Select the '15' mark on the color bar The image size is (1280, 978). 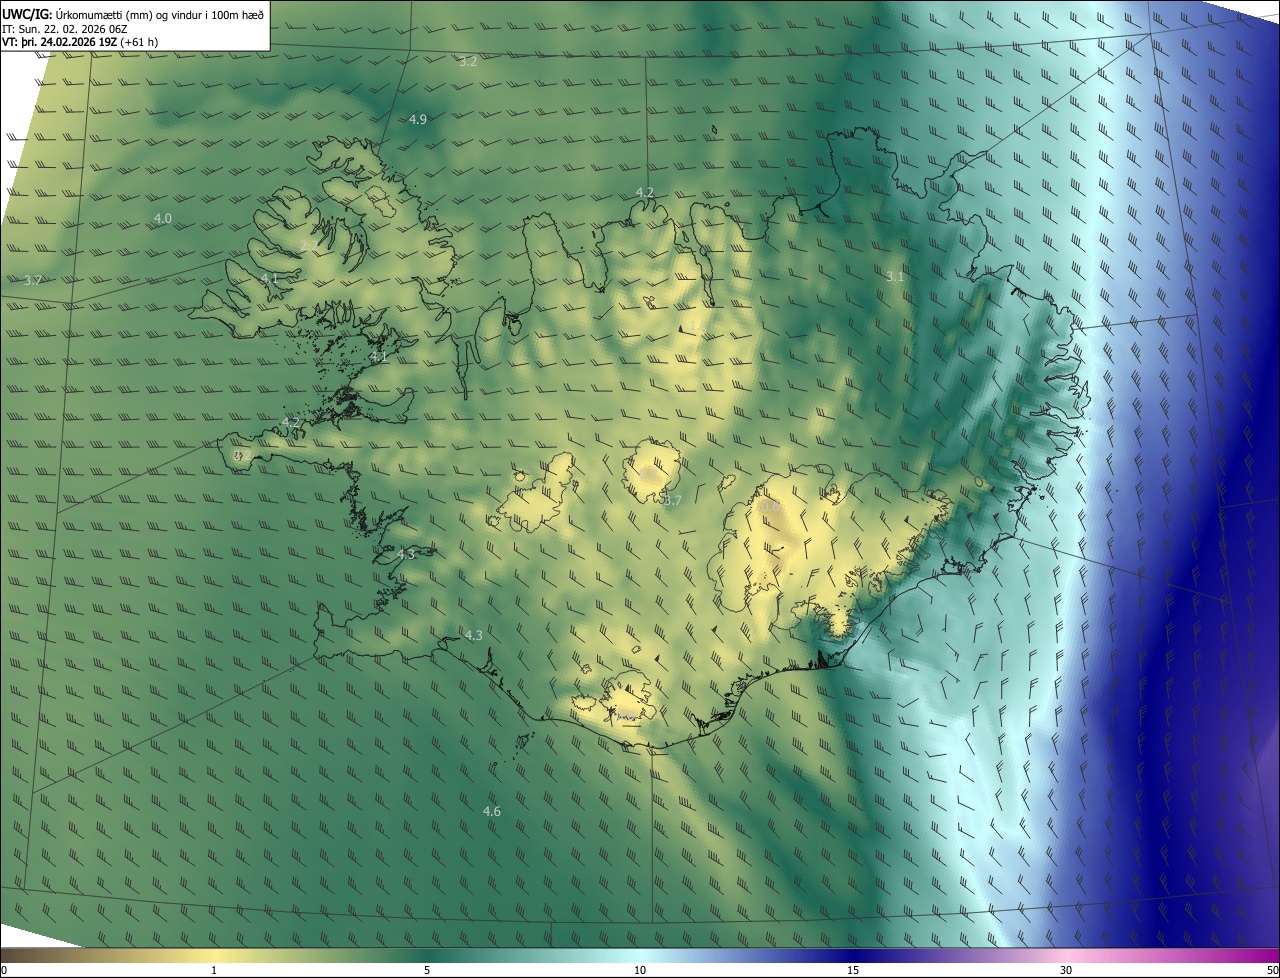coord(853,970)
